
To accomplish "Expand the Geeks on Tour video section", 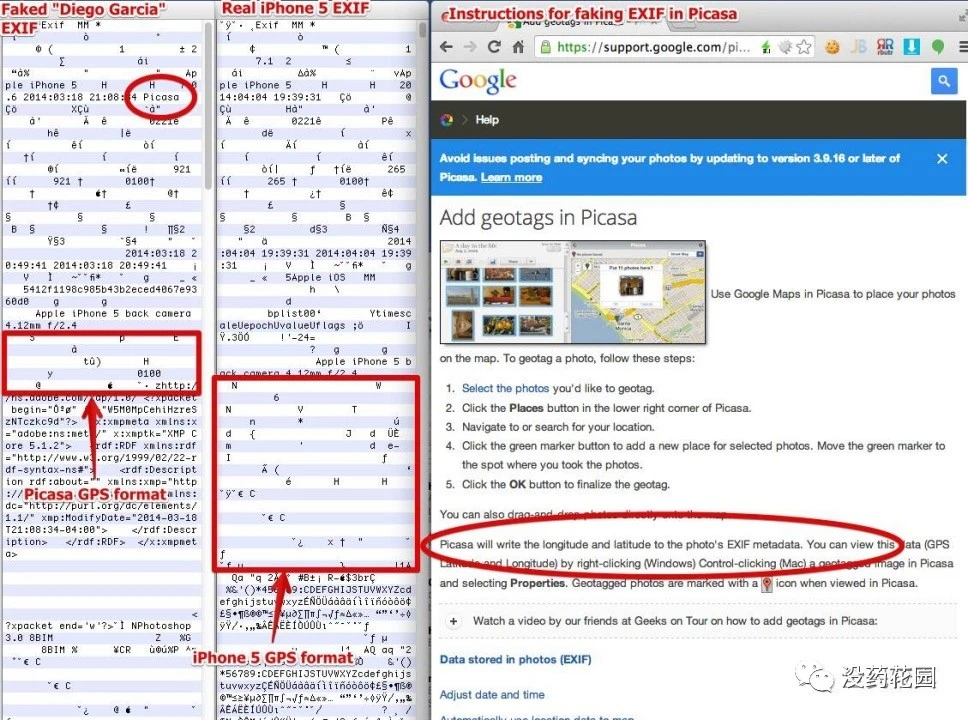I will [x=453, y=621].
